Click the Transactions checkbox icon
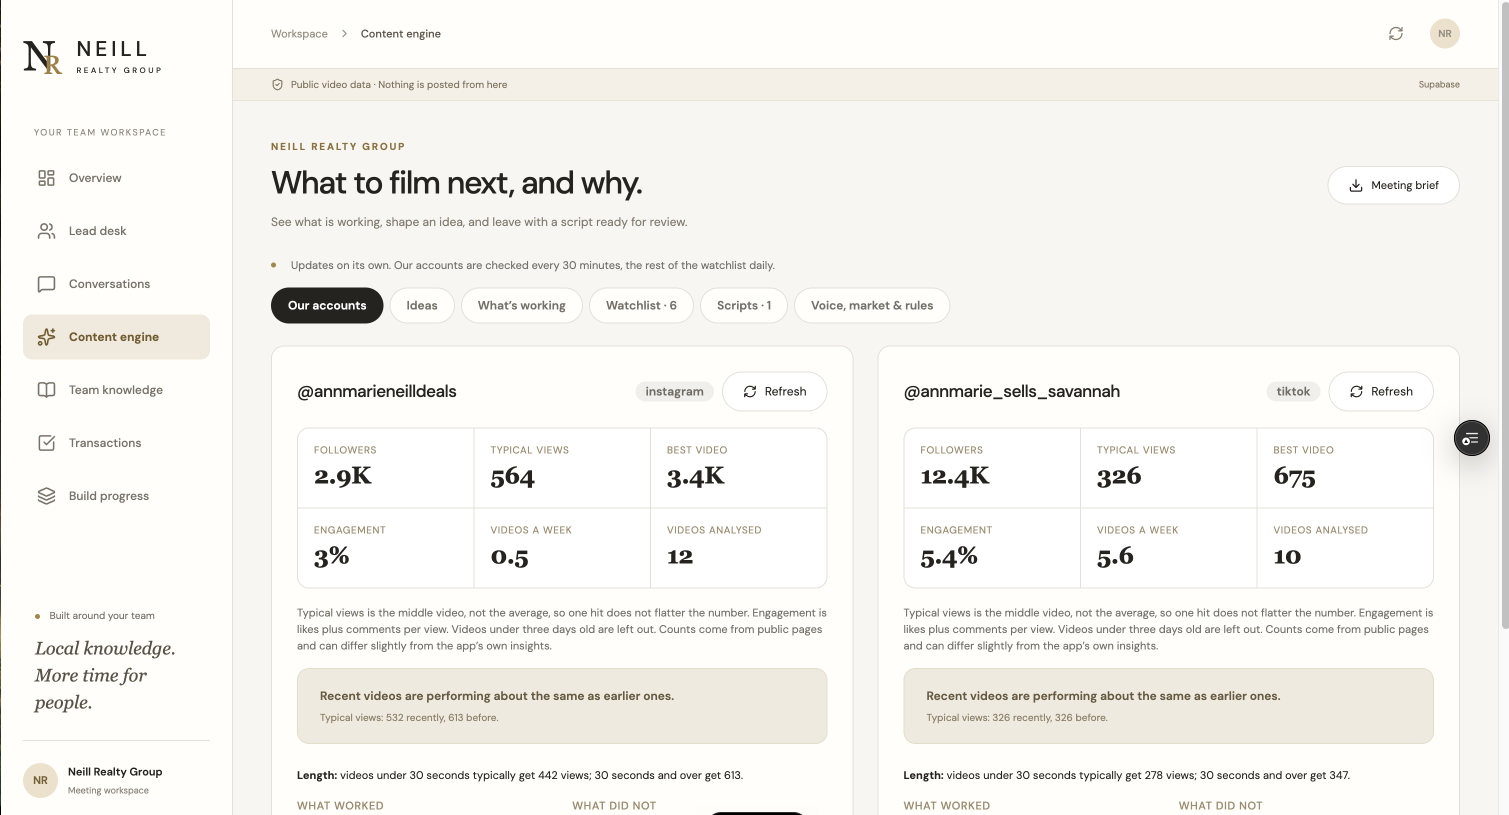 [46, 443]
